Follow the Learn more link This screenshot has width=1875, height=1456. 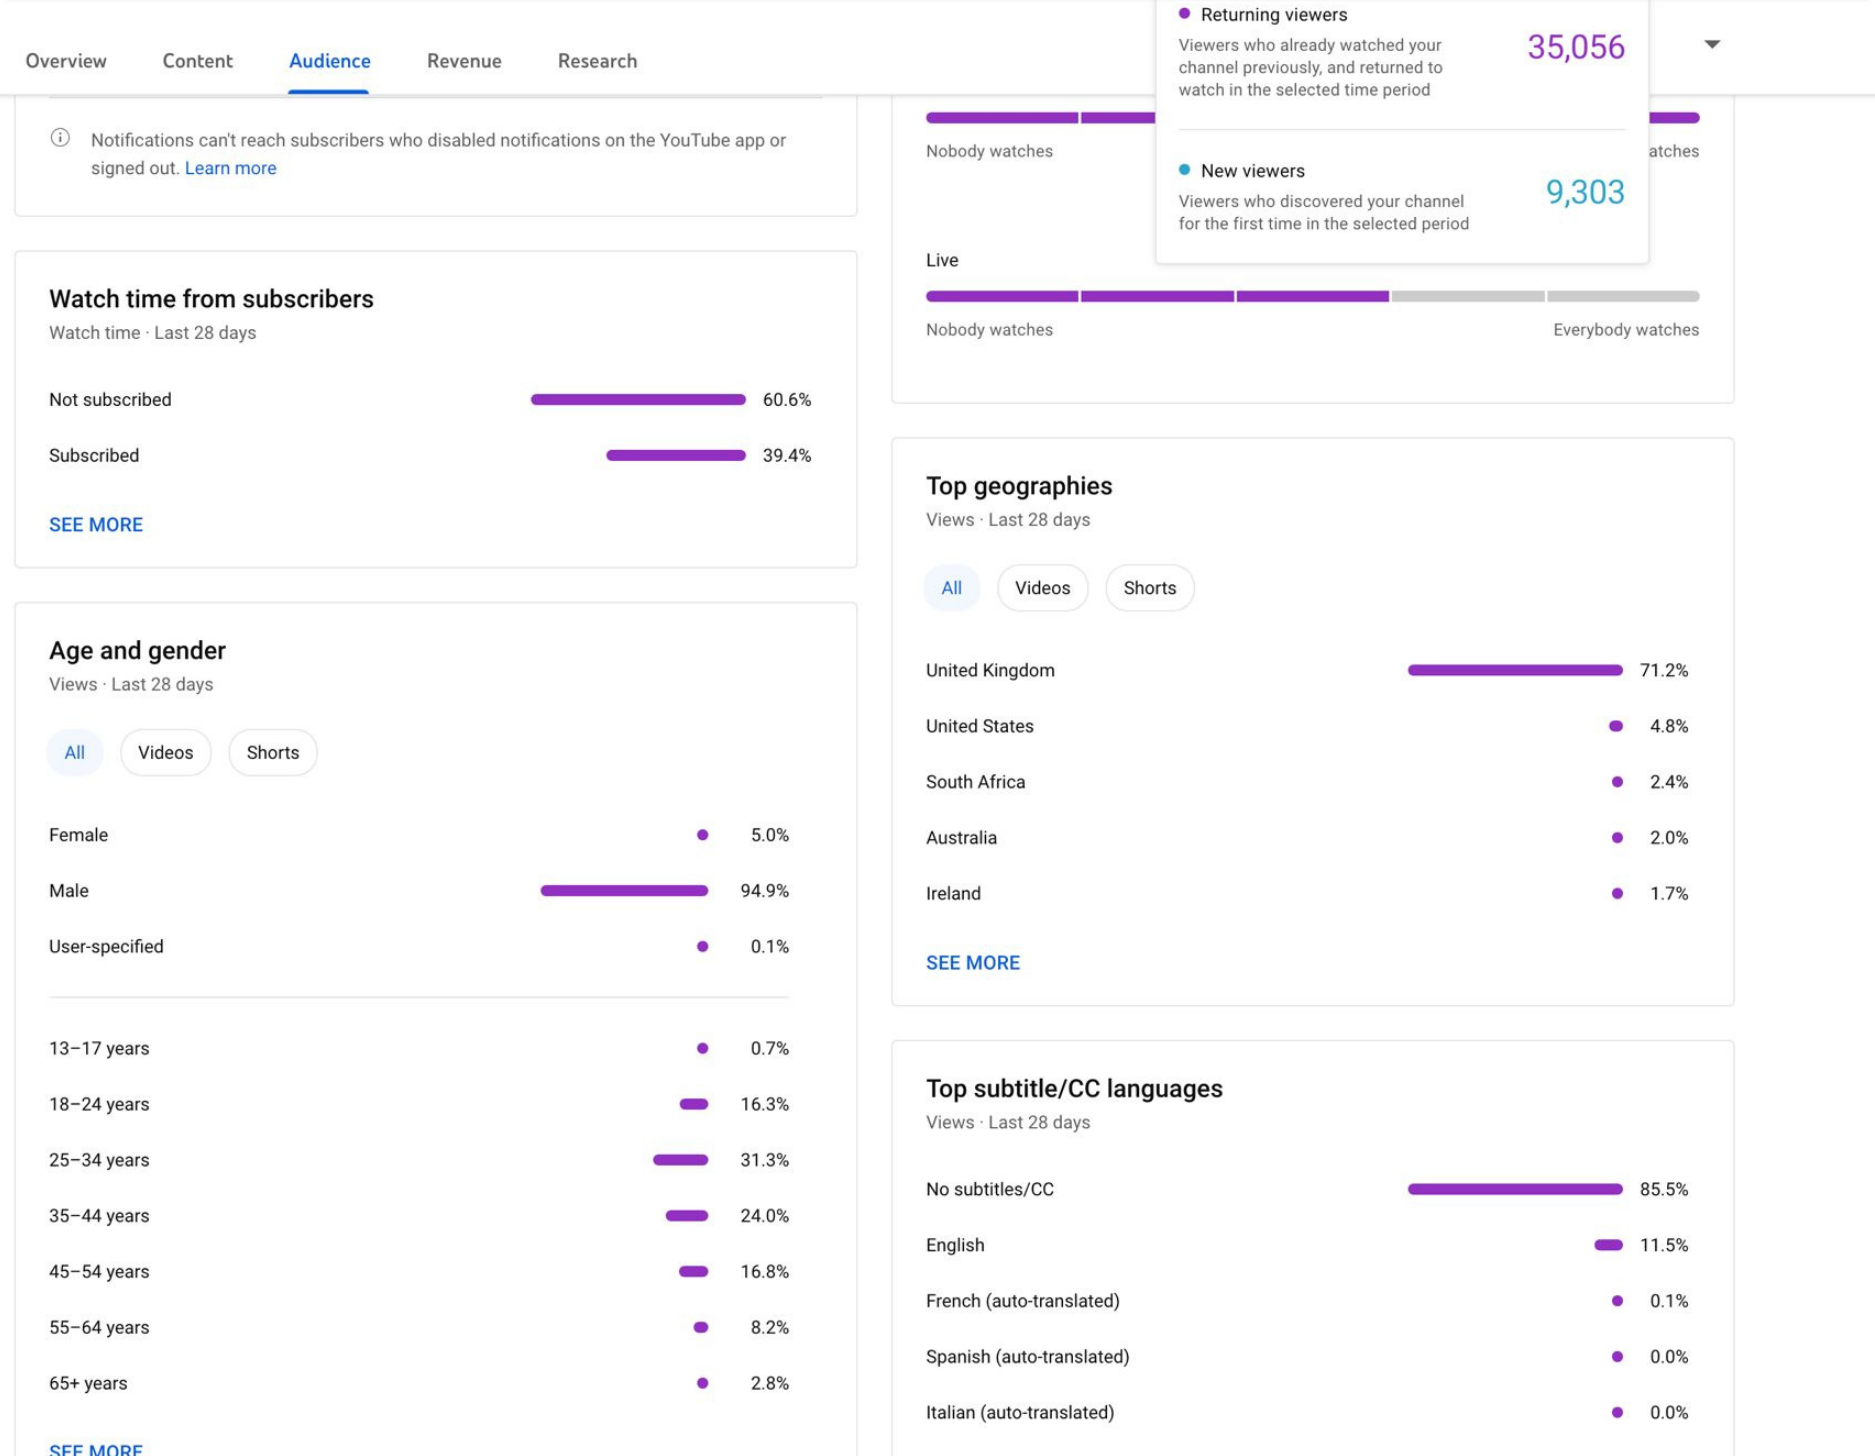coord(230,168)
